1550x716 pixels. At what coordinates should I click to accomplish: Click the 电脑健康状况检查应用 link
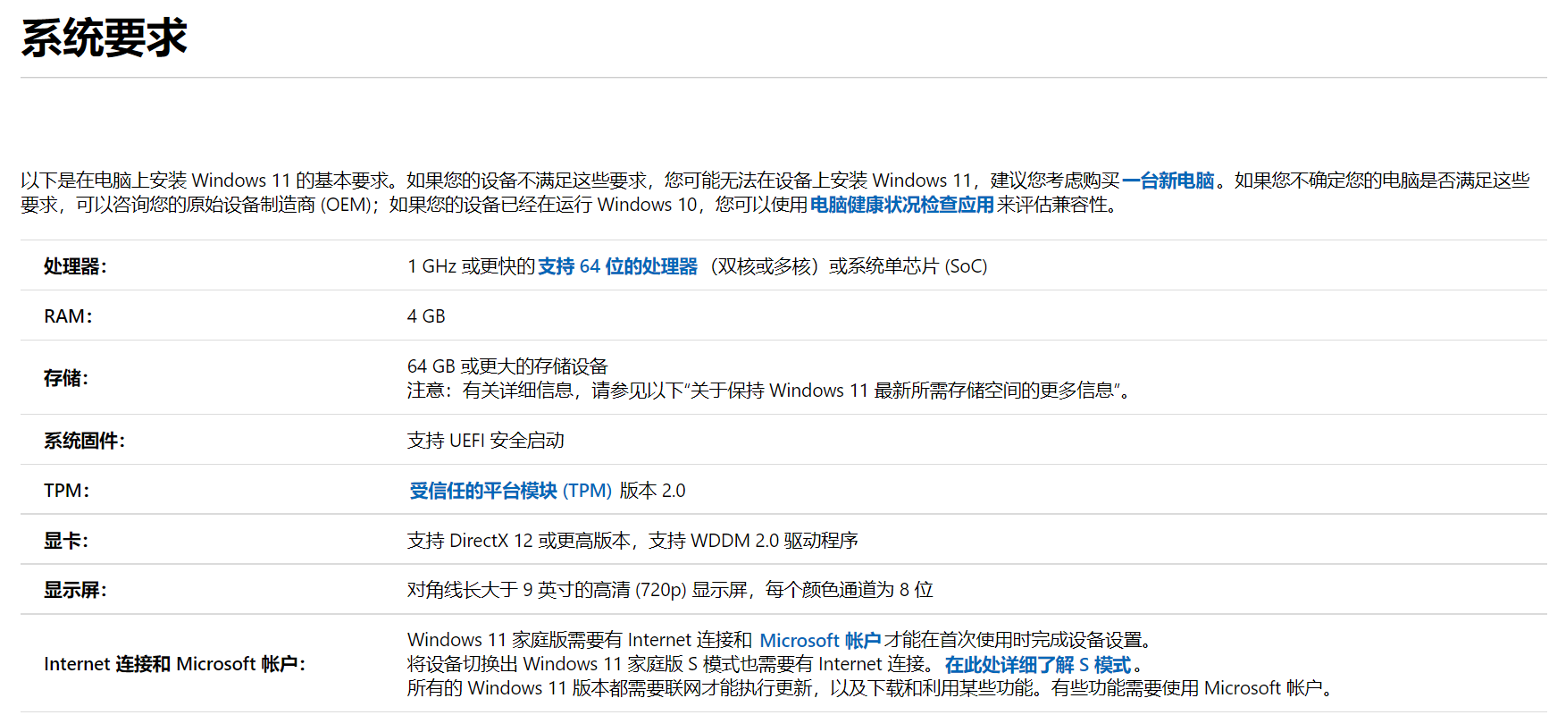coord(901,206)
